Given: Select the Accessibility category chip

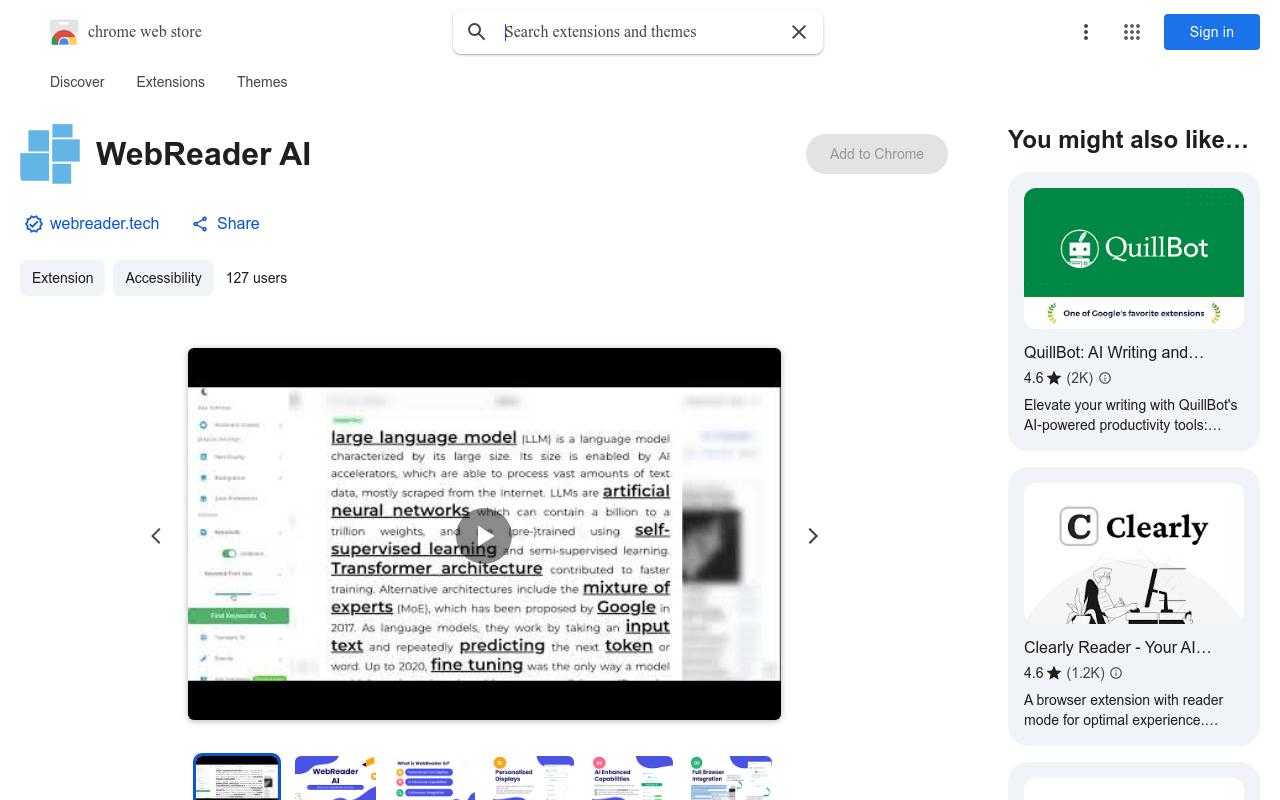Looking at the screenshot, I should [163, 278].
